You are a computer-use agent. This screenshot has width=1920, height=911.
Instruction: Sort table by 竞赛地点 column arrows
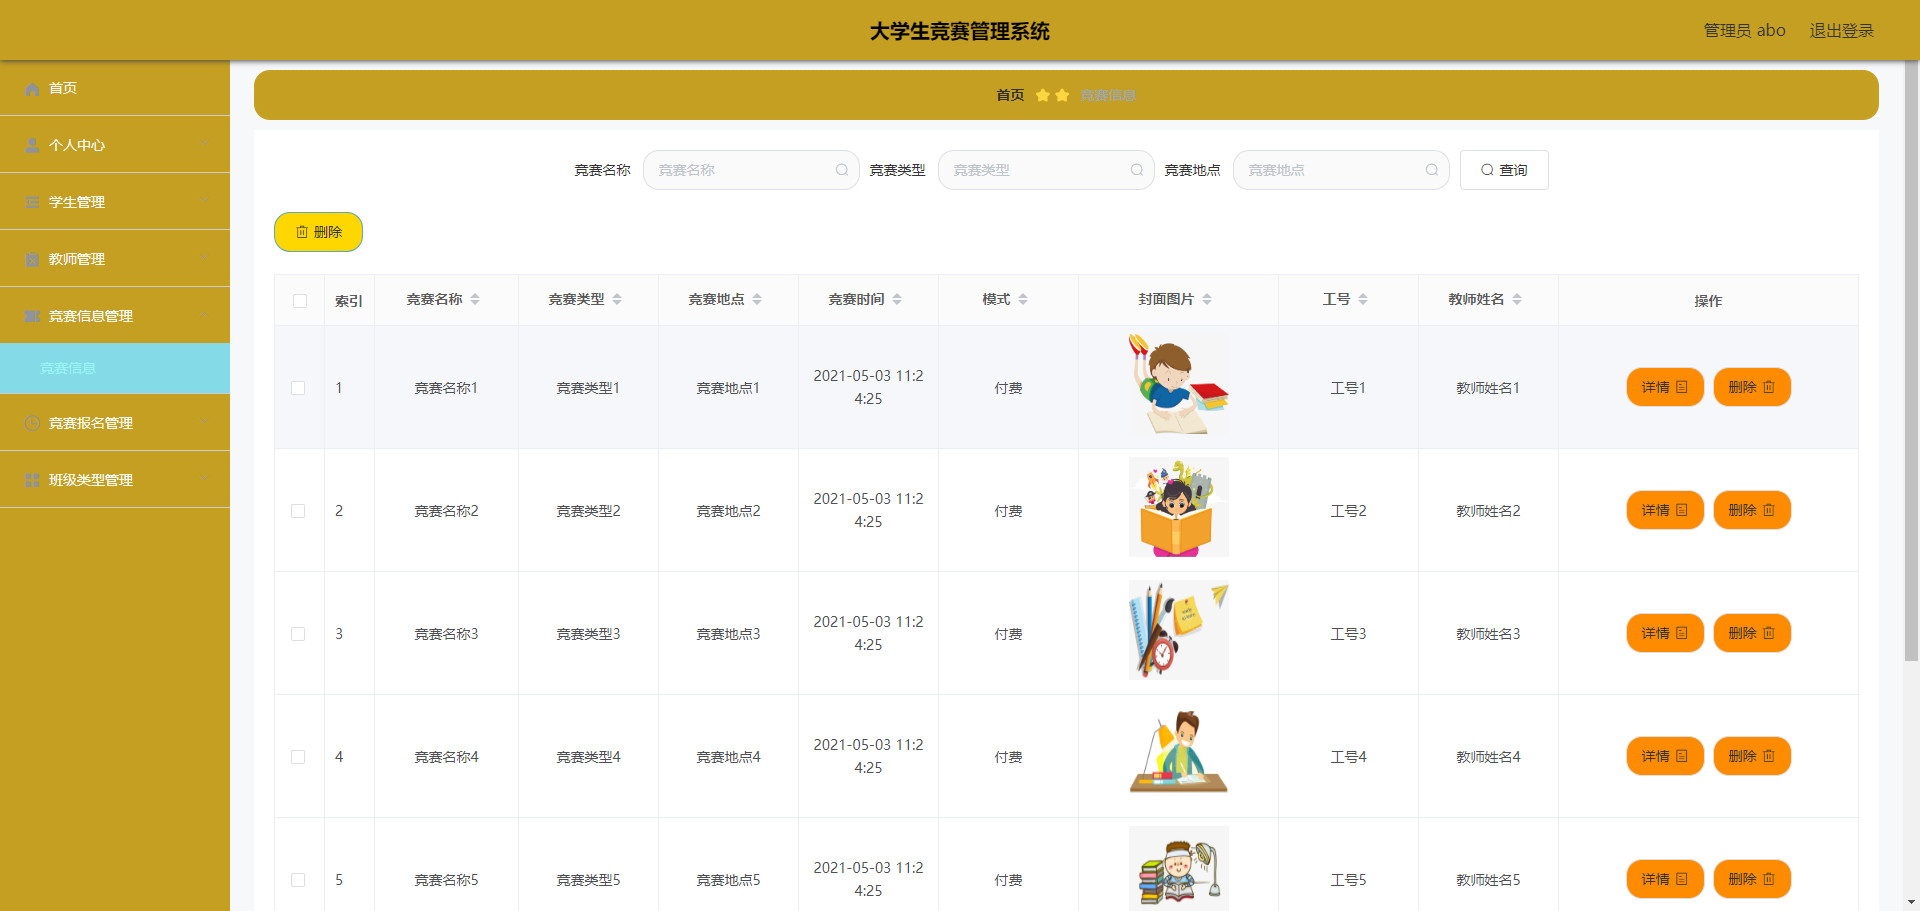[757, 299]
